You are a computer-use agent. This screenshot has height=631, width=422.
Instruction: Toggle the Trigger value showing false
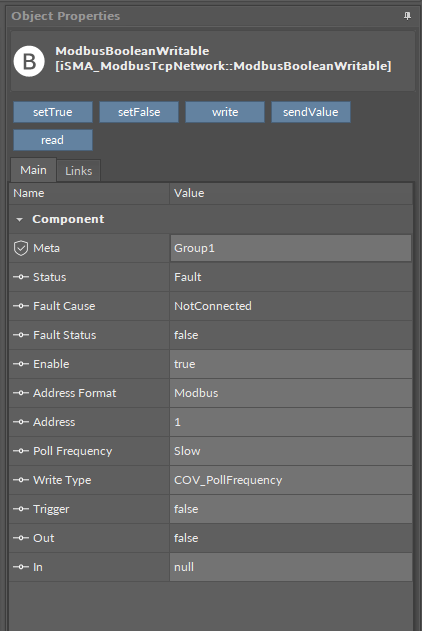291,509
